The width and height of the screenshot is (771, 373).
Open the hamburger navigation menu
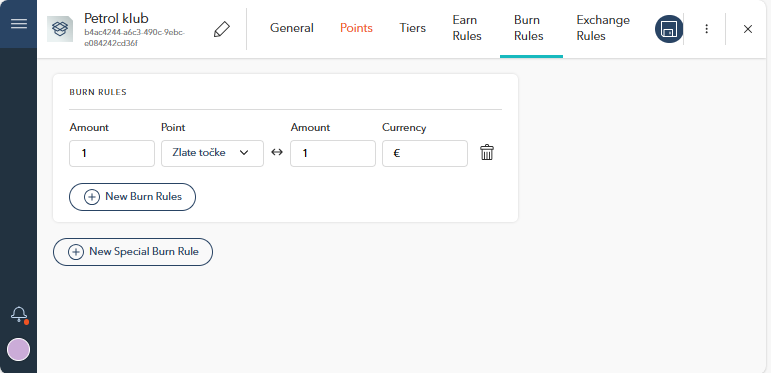click(19, 24)
